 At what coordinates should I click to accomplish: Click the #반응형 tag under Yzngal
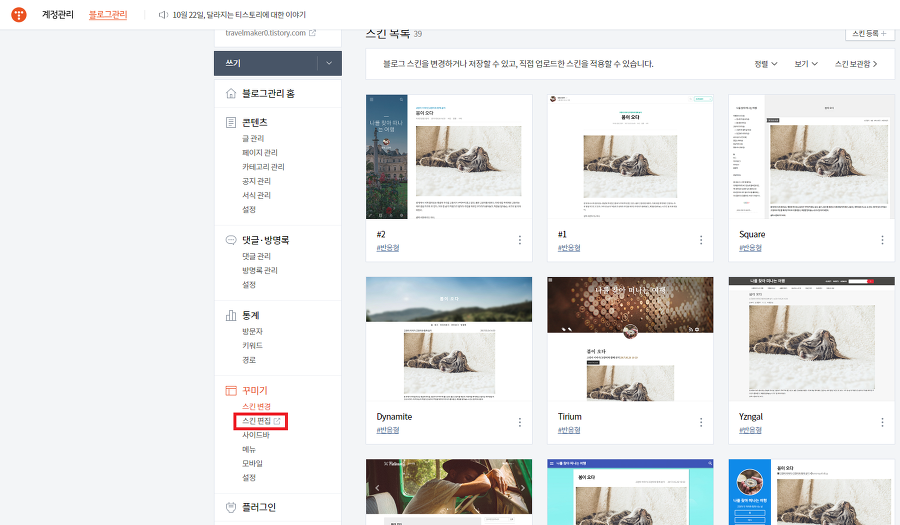[750, 430]
